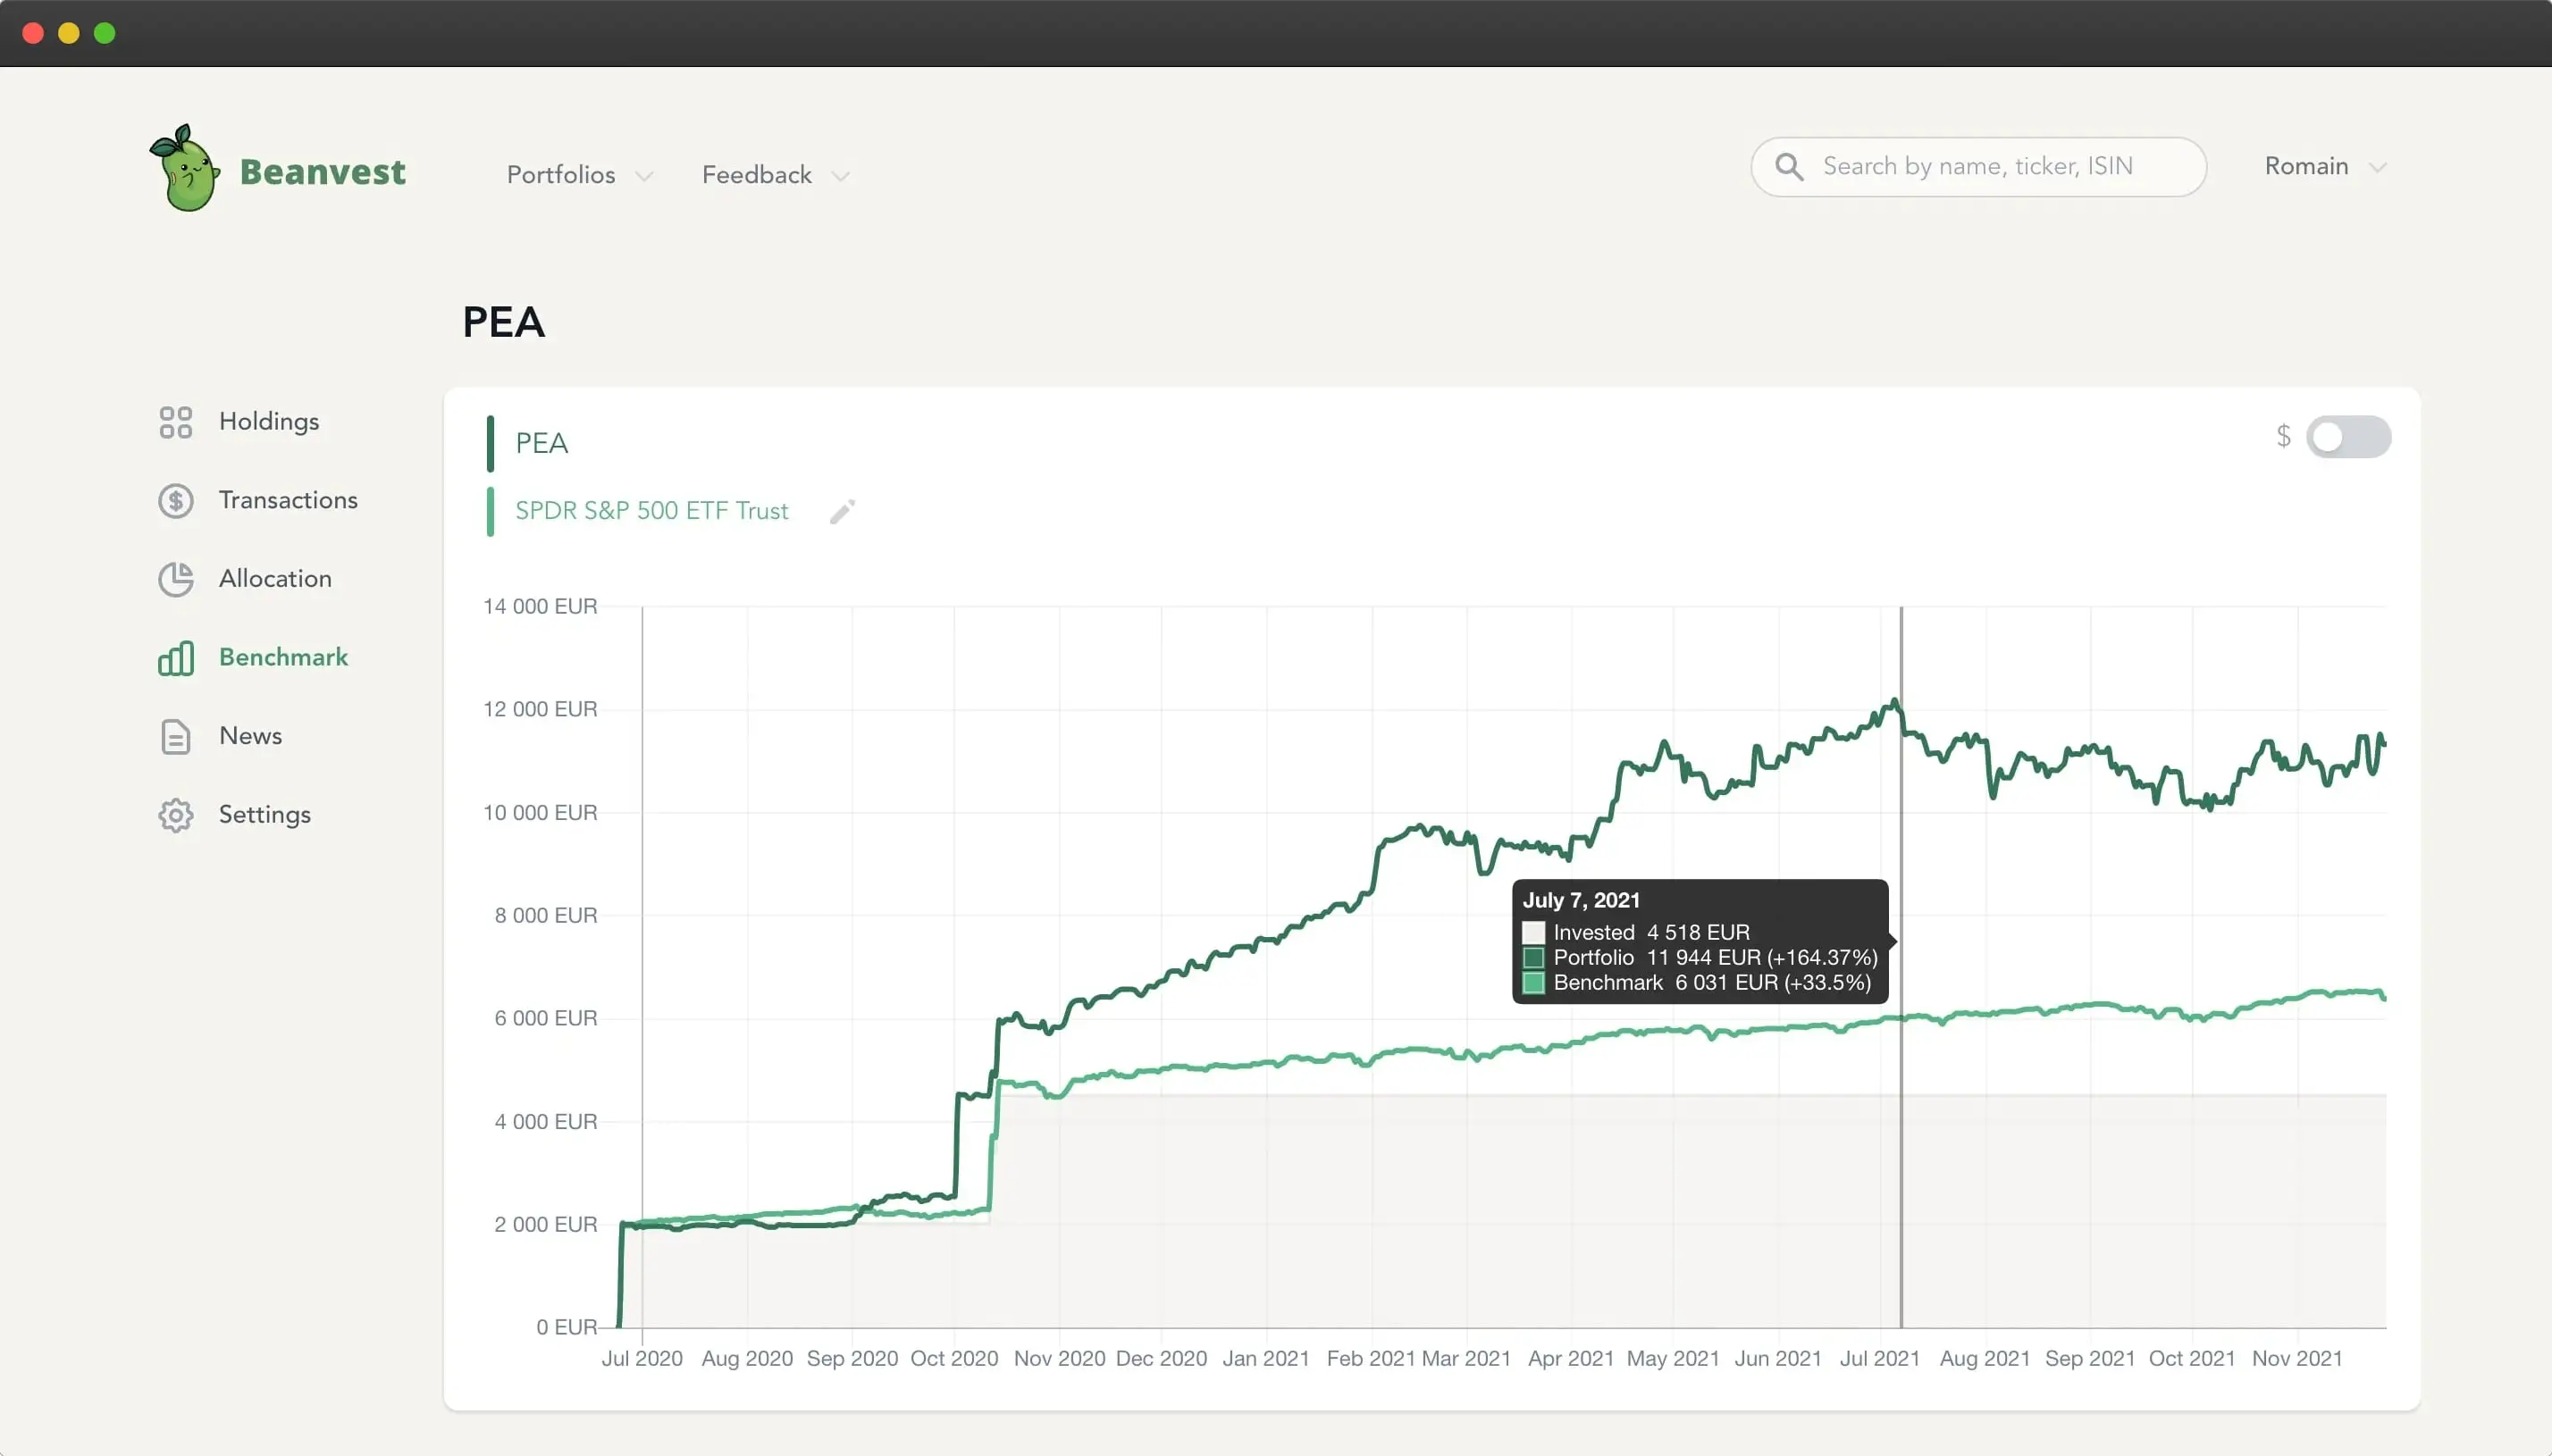Click the search magnifier icon

[1789, 167]
